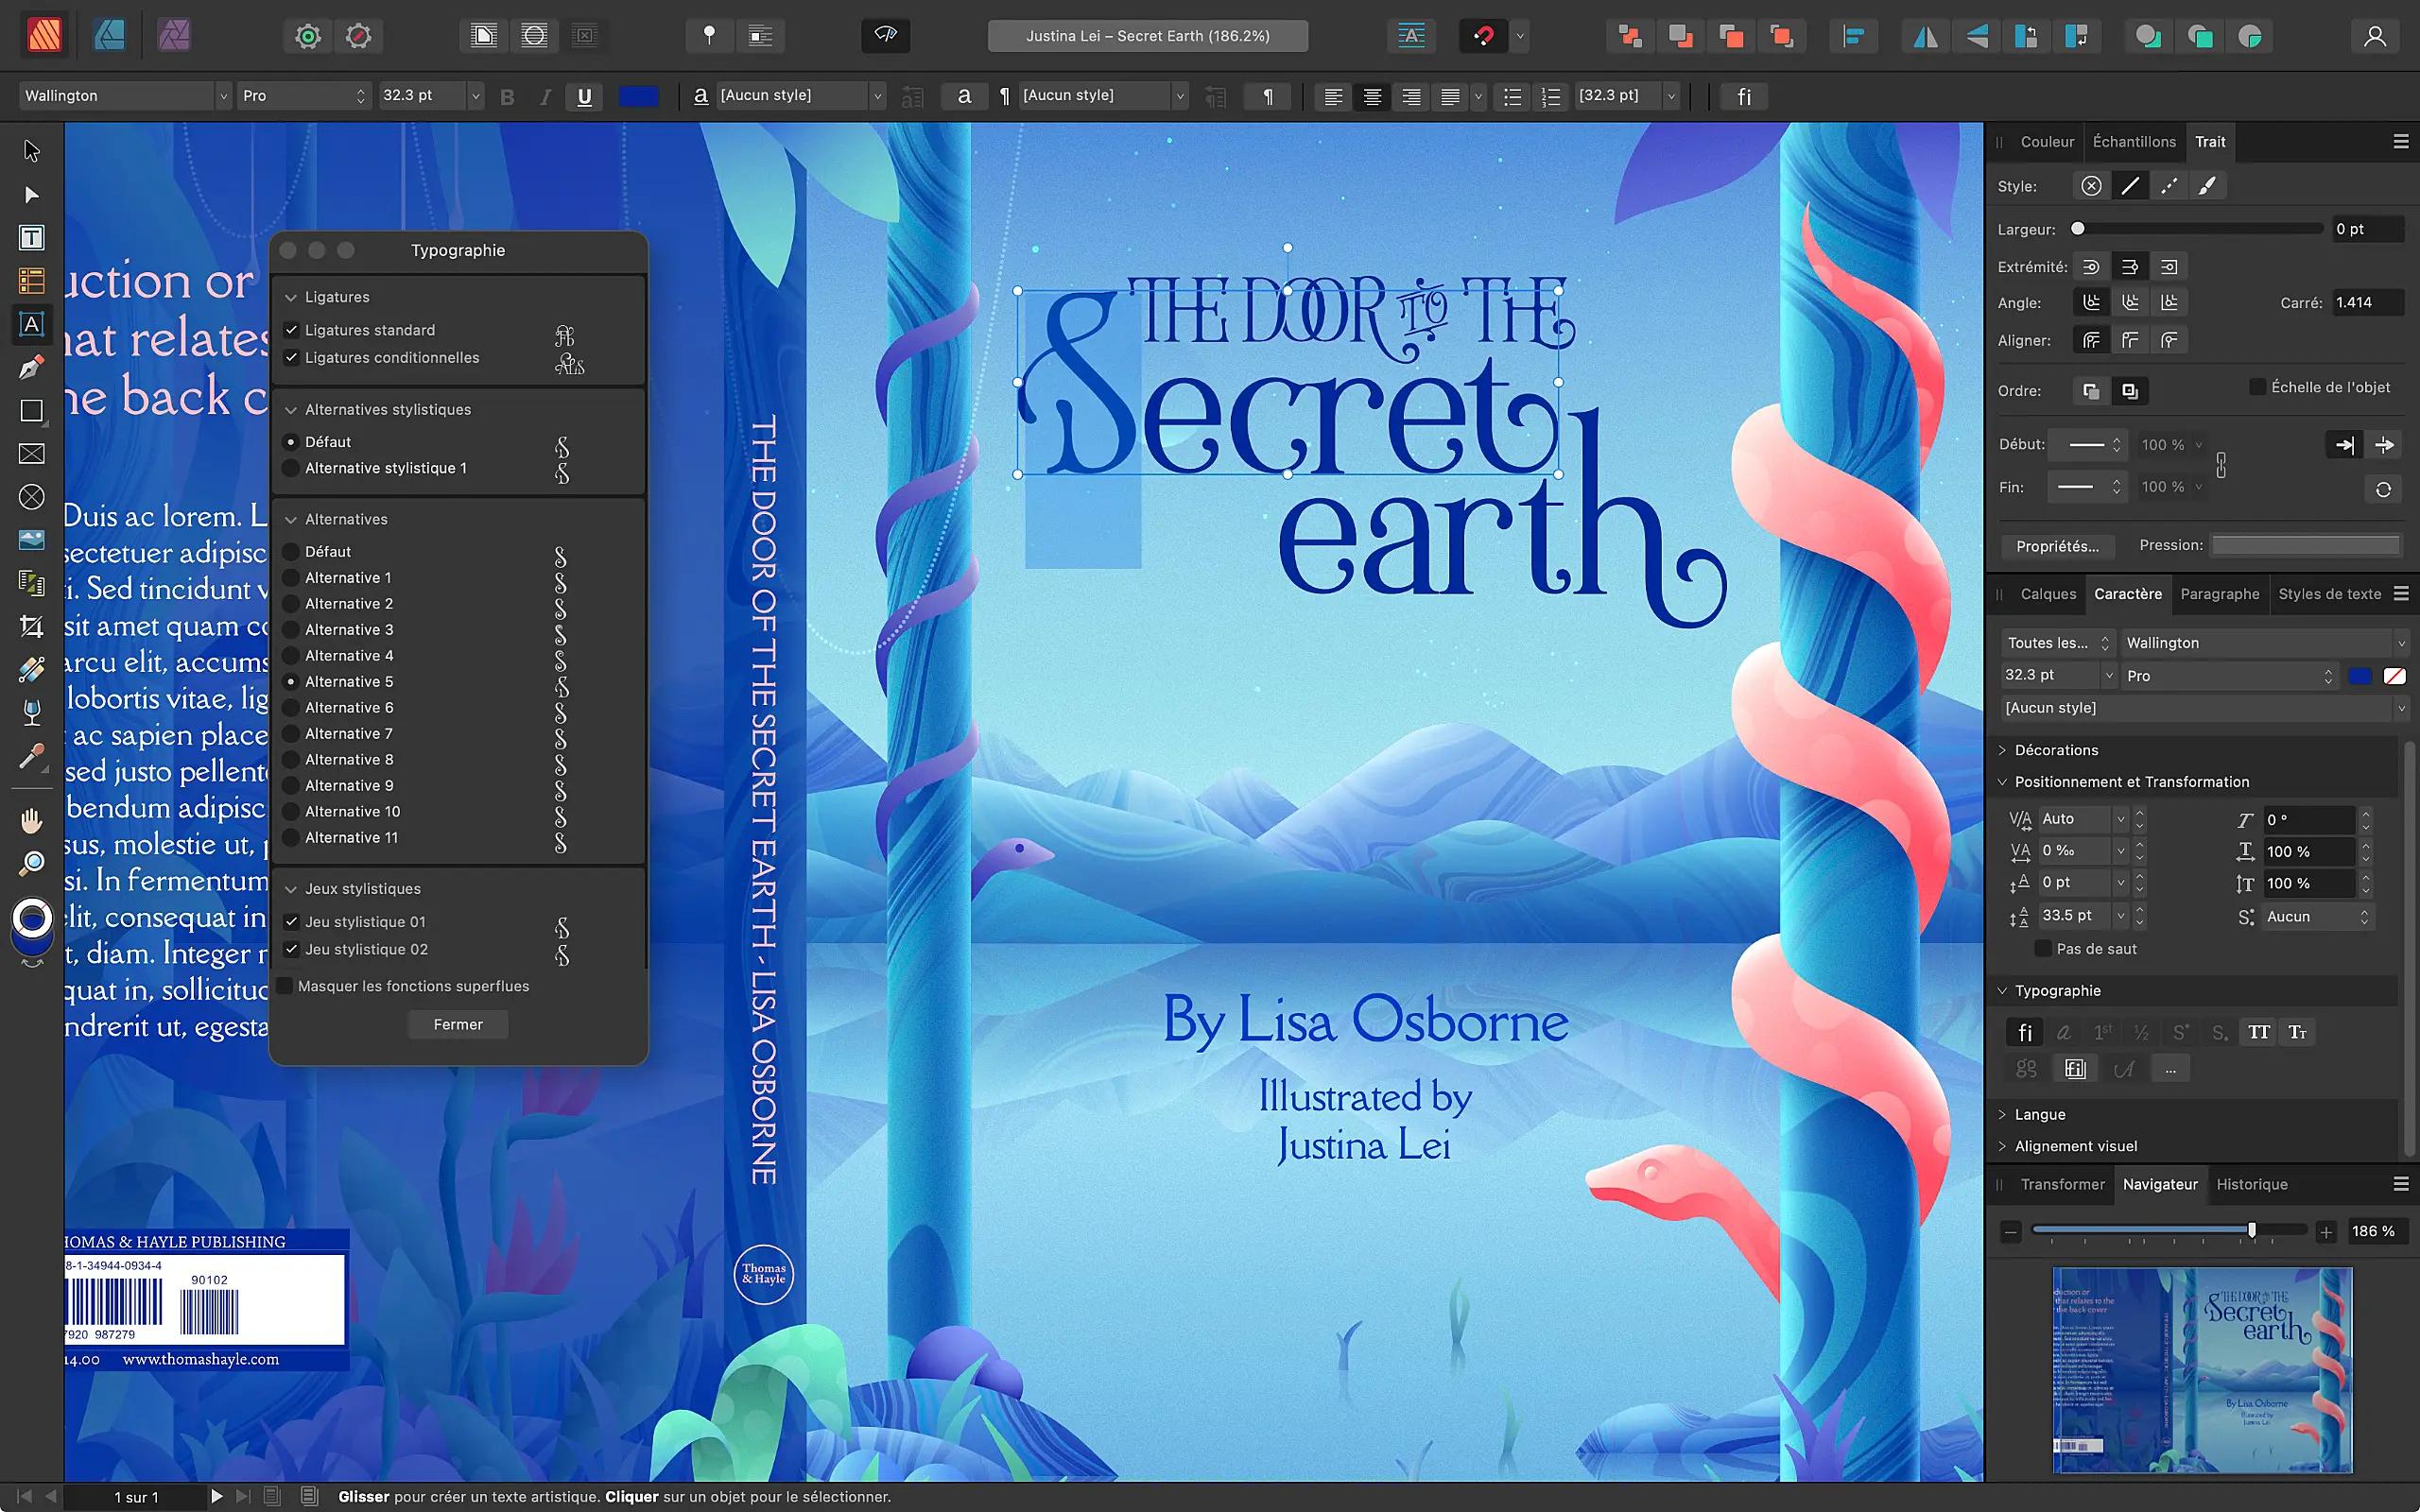Viewport: 2420px width, 1512px height.
Task: Zoom out with the navigator minus button
Action: coord(2011,1232)
